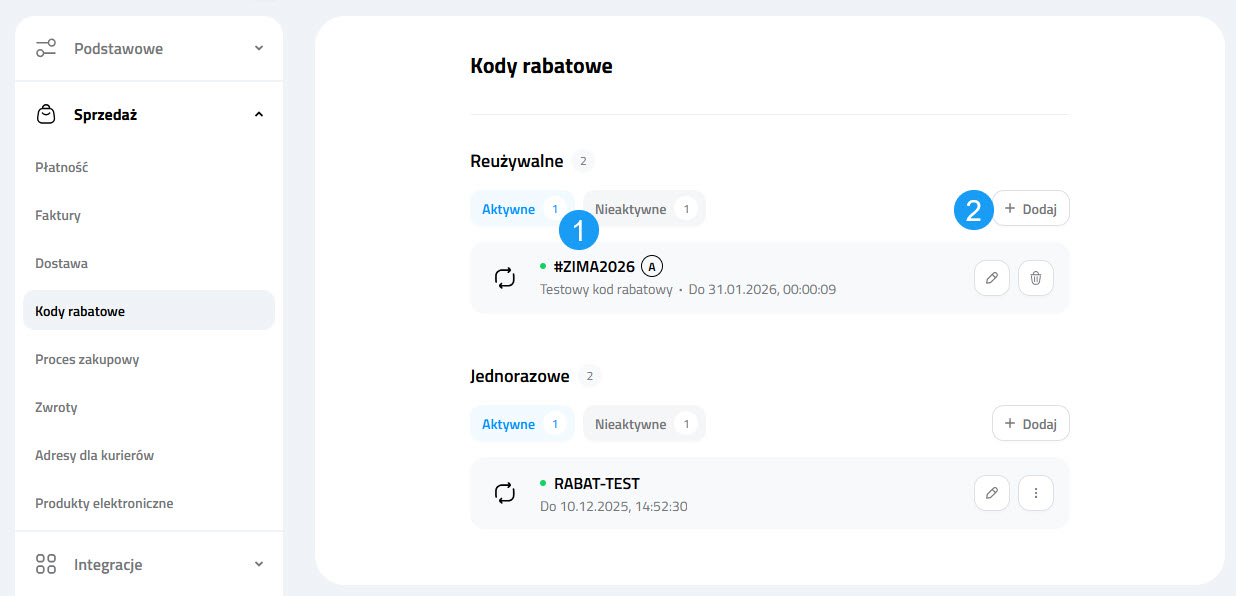Open more options for RABAT-TEST
The height and width of the screenshot is (596, 1236).
click(x=1035, y=493)
